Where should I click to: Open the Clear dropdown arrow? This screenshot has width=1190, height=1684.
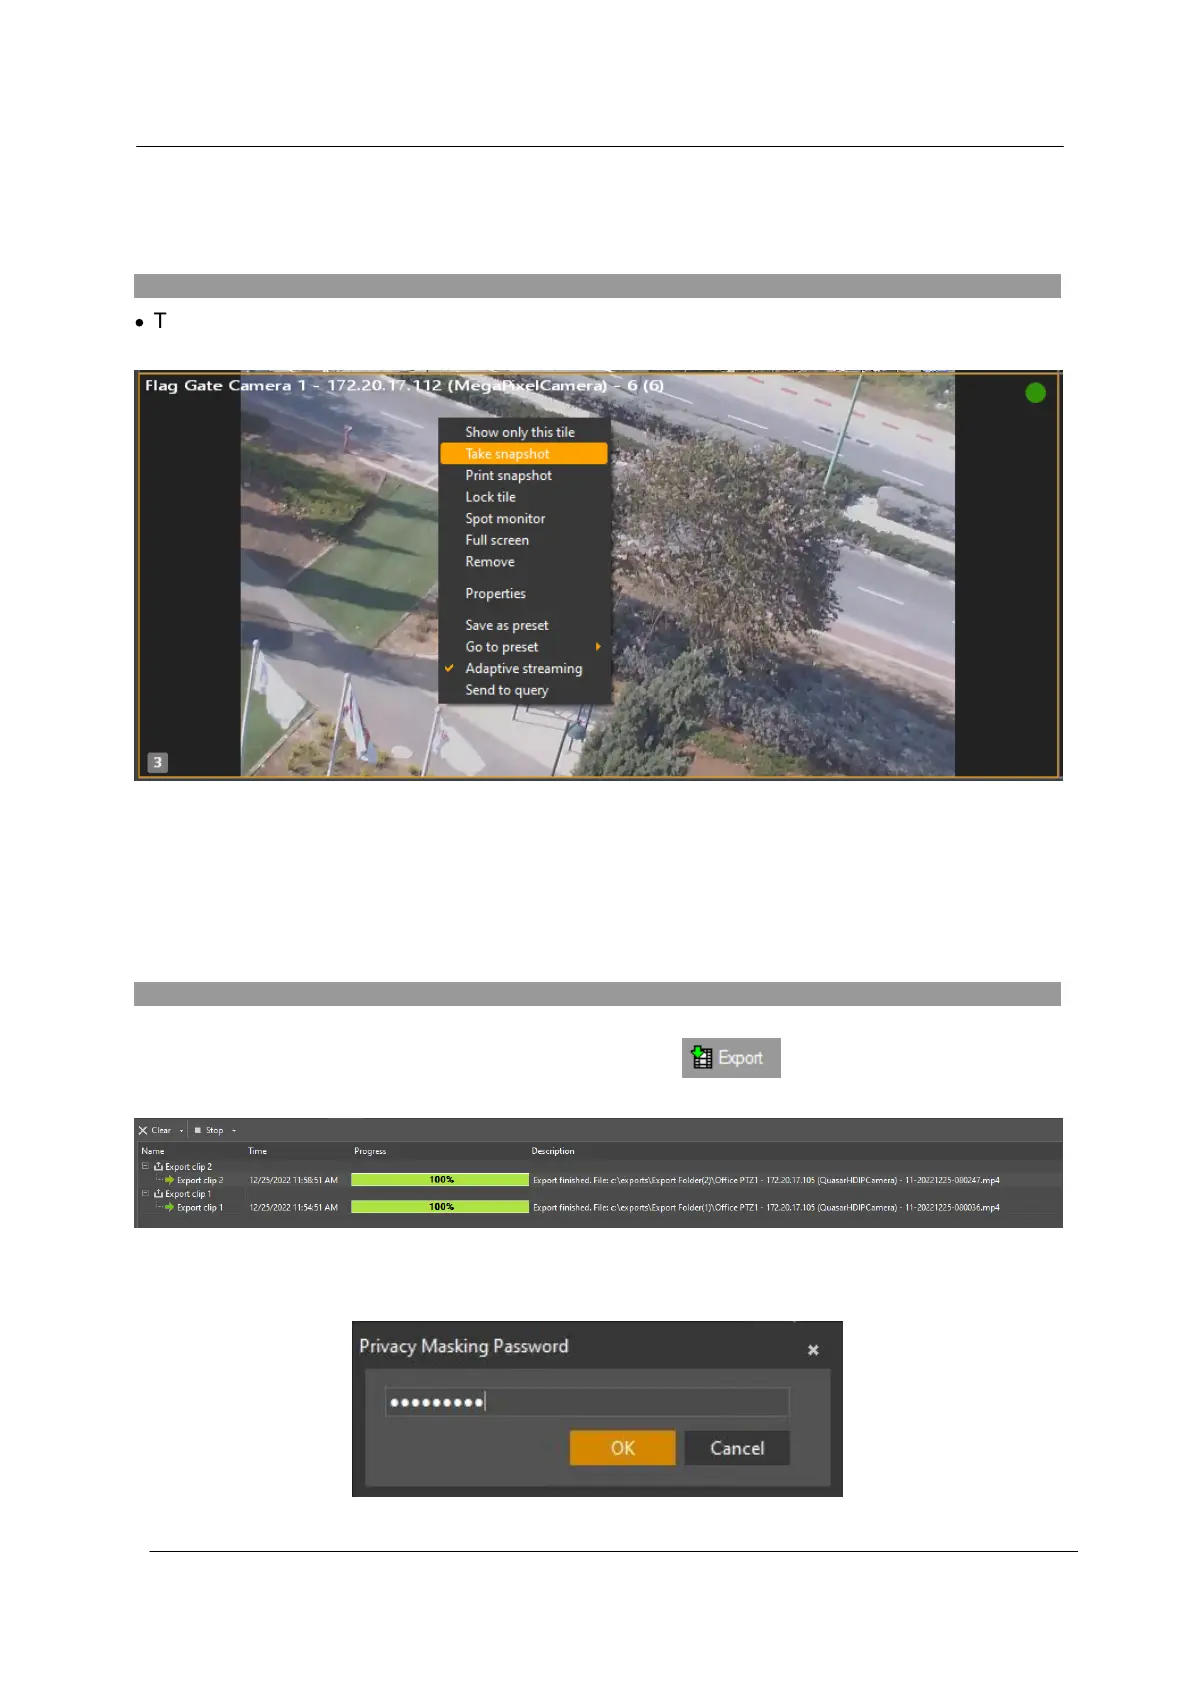click(x=181, y=1131)
